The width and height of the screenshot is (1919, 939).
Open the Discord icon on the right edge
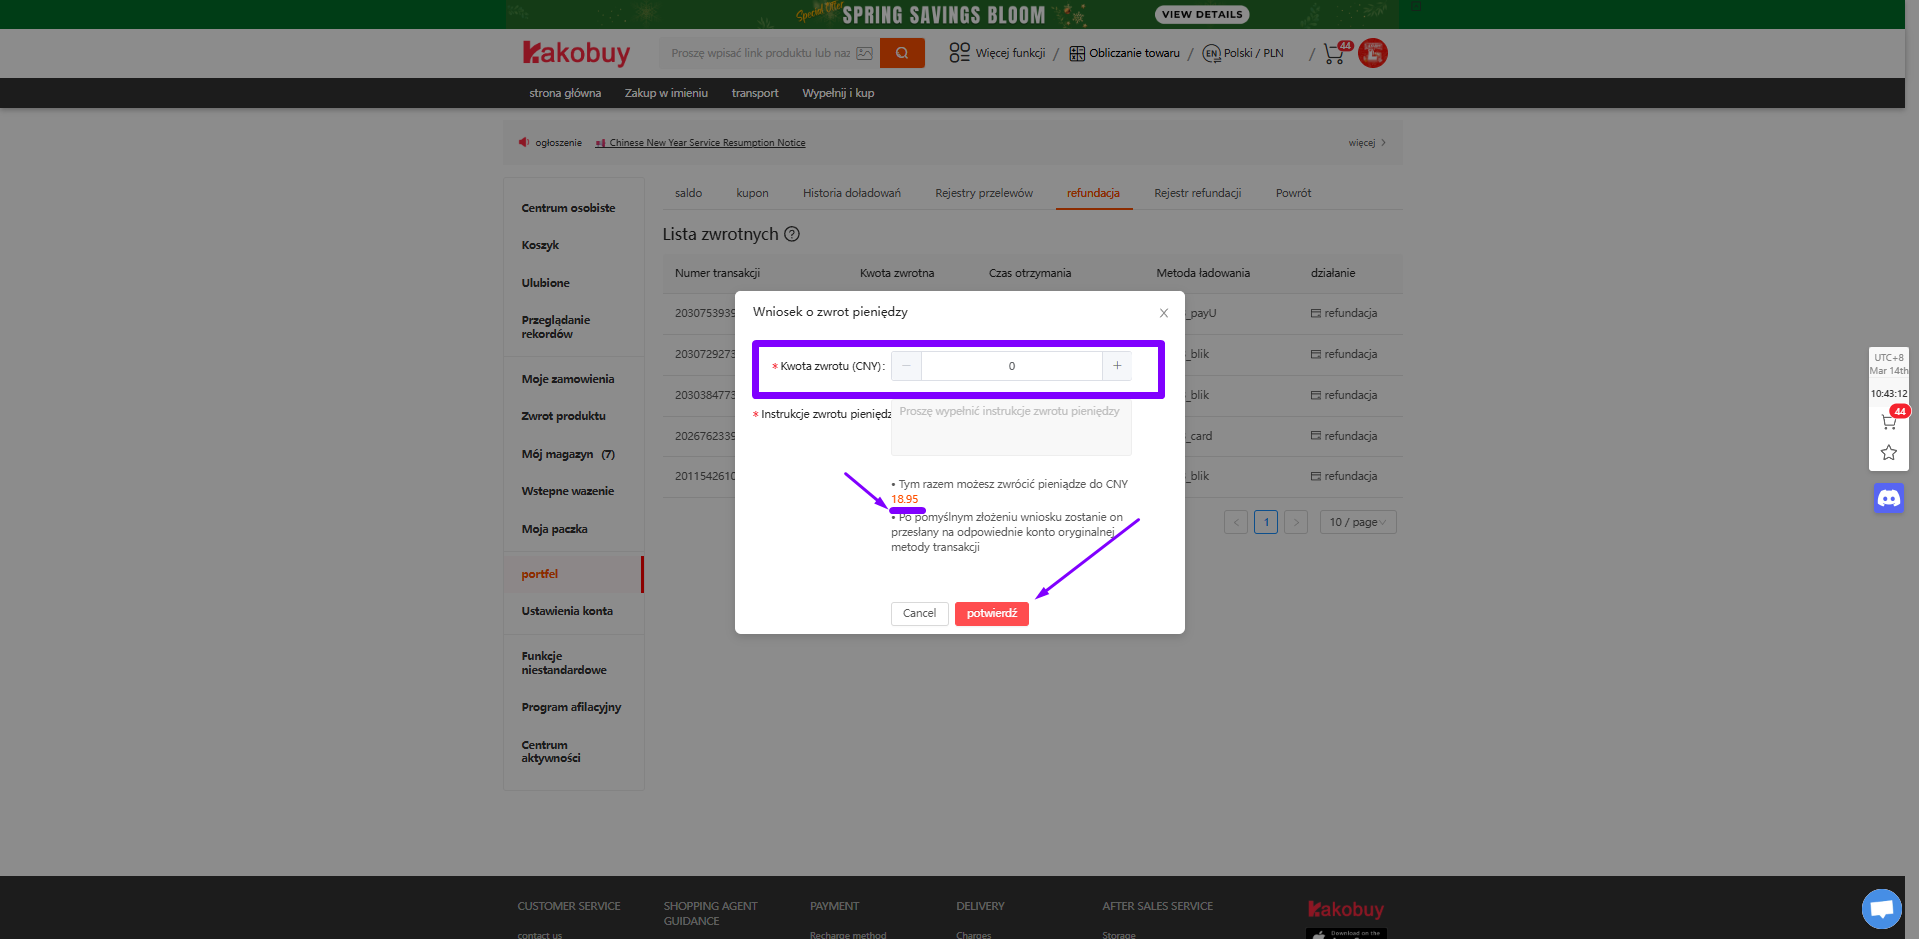[1888, 497]
